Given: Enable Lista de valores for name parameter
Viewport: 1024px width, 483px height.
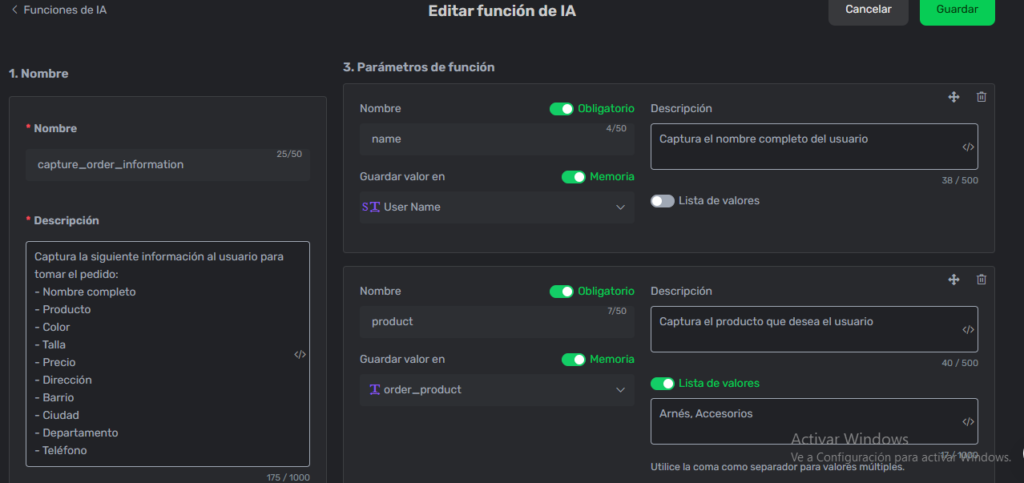Looking at the screenshot, I should pyautogui.click(x=662, y=200).
